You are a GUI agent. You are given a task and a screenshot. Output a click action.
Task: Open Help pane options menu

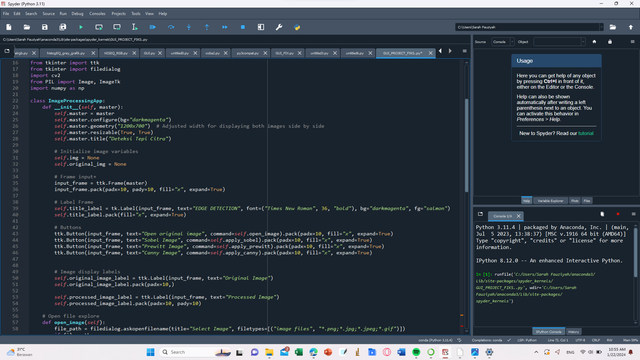click(633, 42)
